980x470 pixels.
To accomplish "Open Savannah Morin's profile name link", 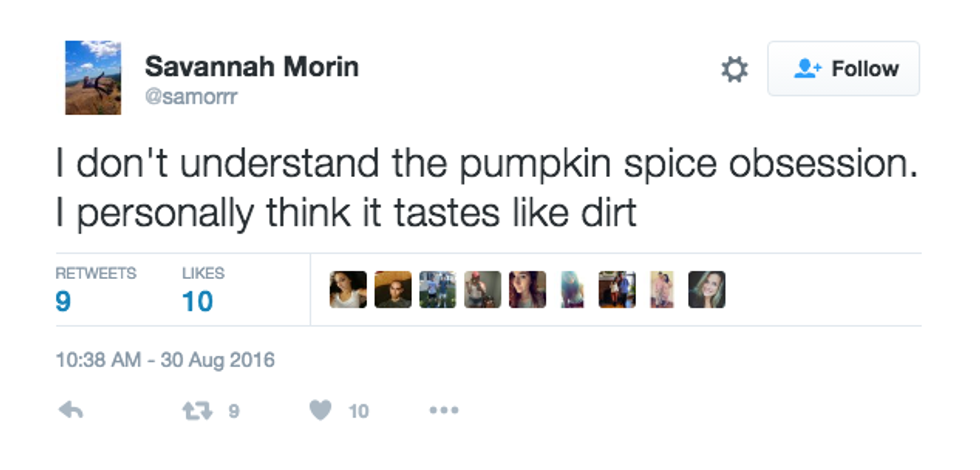I will pyautogui.click(x=252, y=67).
